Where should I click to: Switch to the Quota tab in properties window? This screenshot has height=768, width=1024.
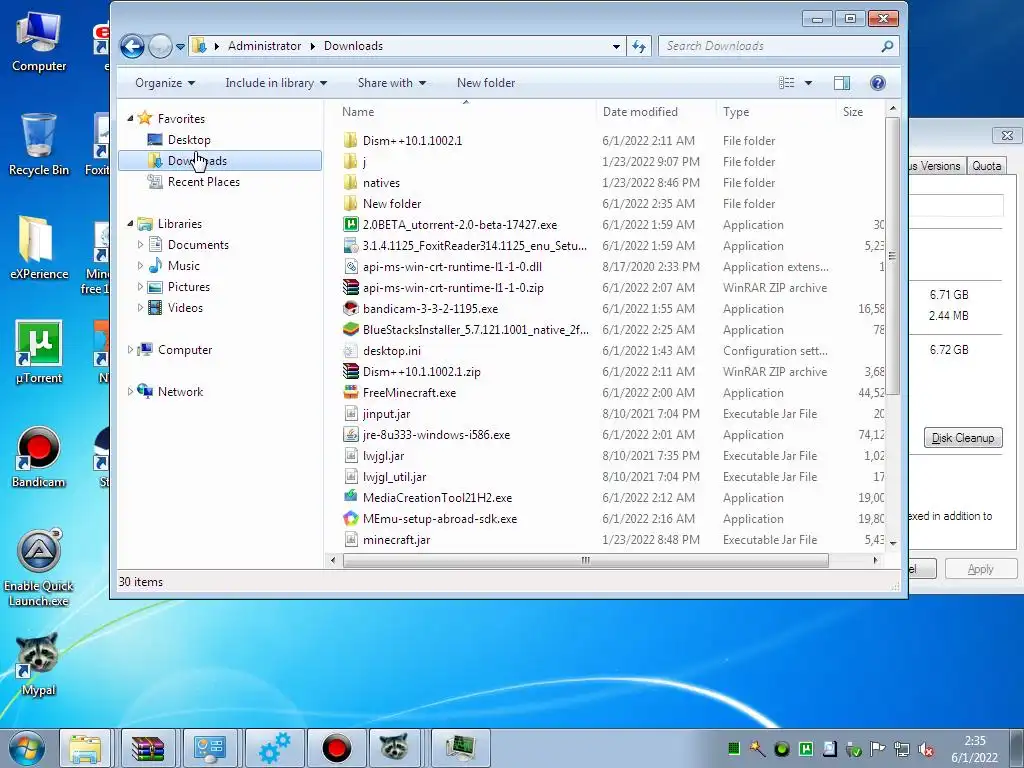pos(986,166)
